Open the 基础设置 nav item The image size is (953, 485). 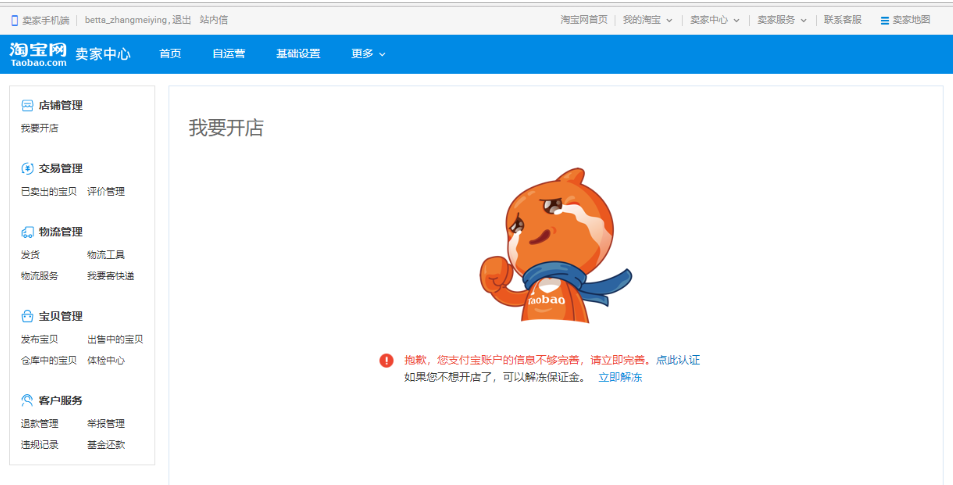point(298,54)
